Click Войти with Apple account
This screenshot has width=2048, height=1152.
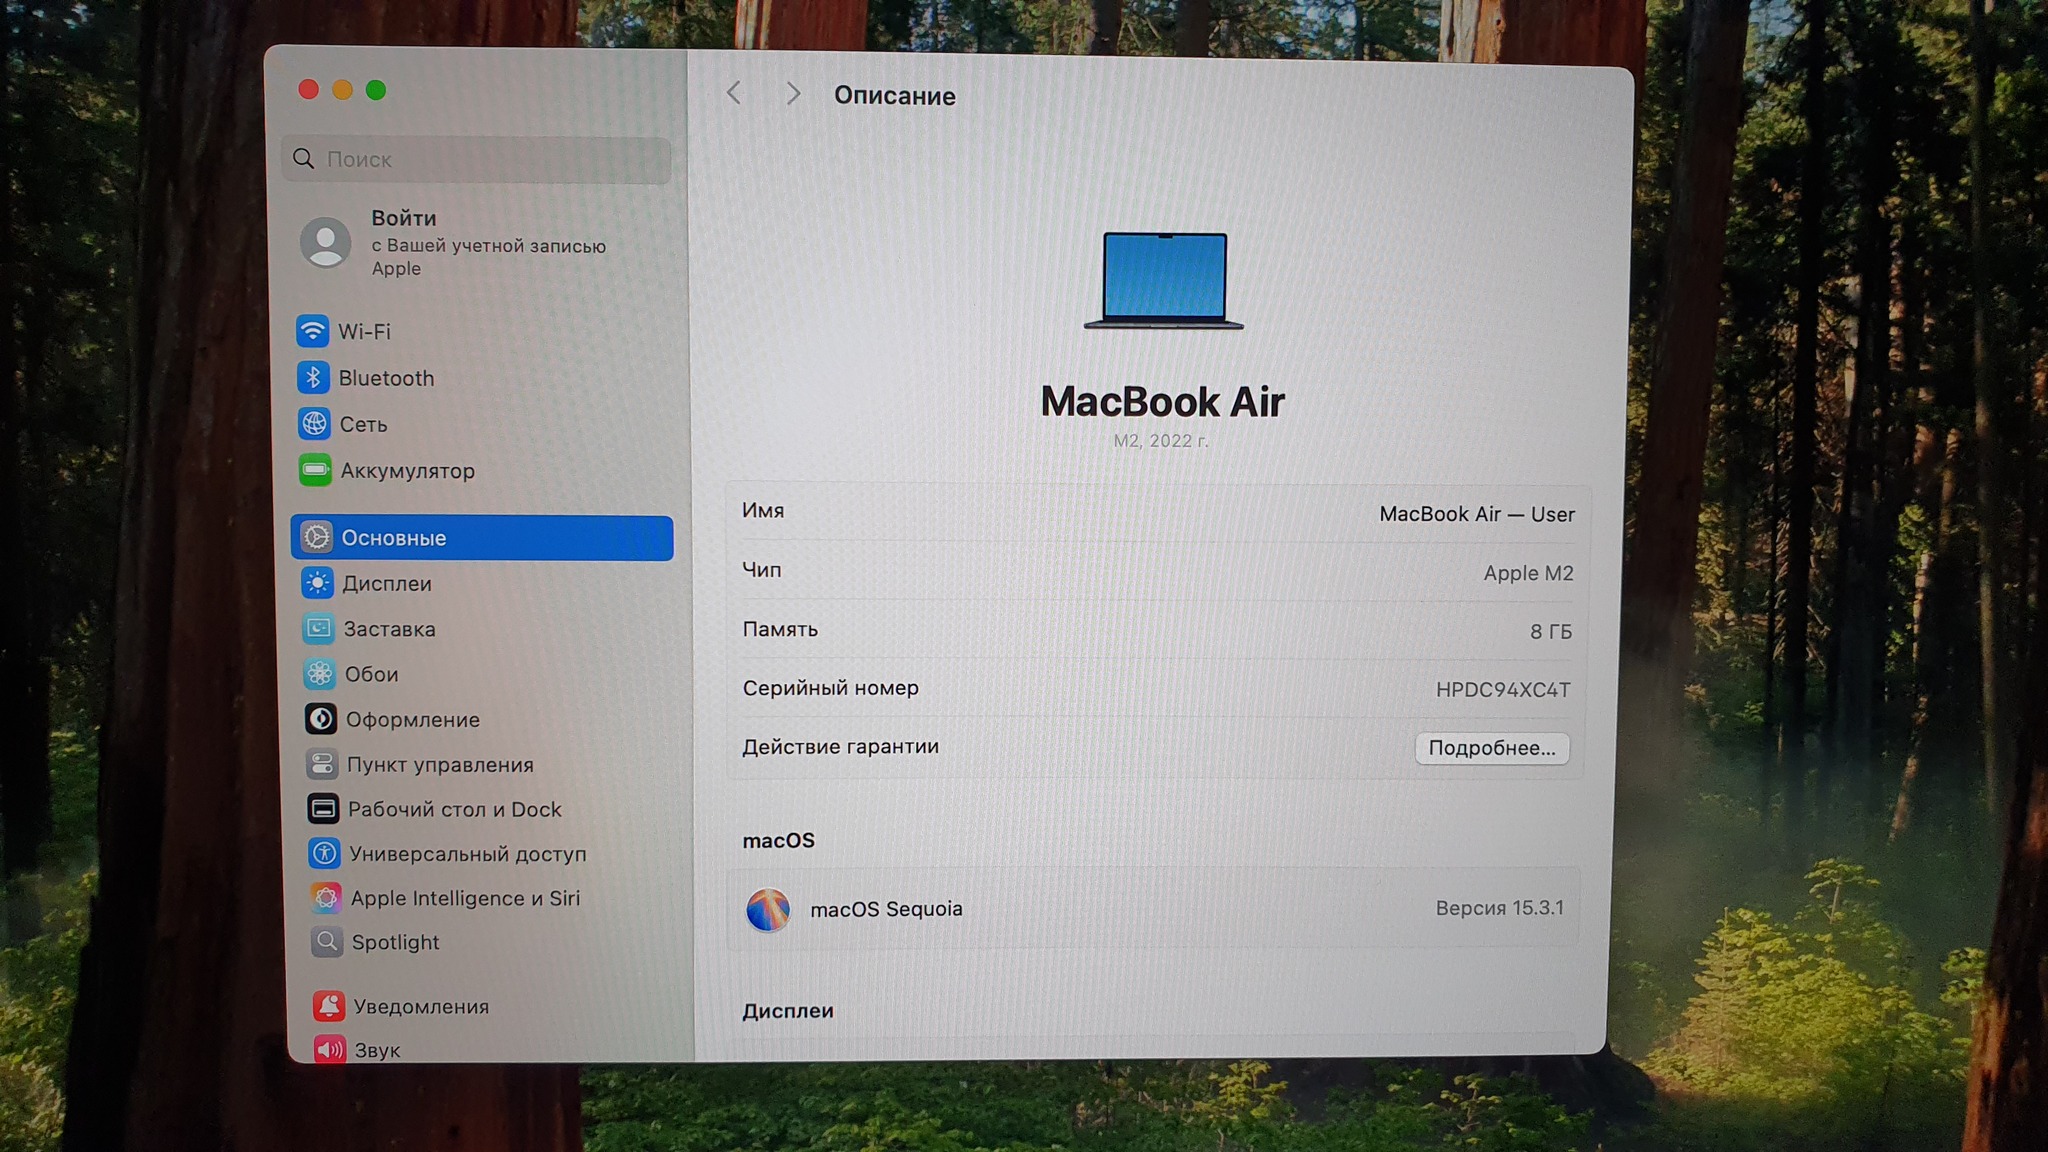pos(403,219)
